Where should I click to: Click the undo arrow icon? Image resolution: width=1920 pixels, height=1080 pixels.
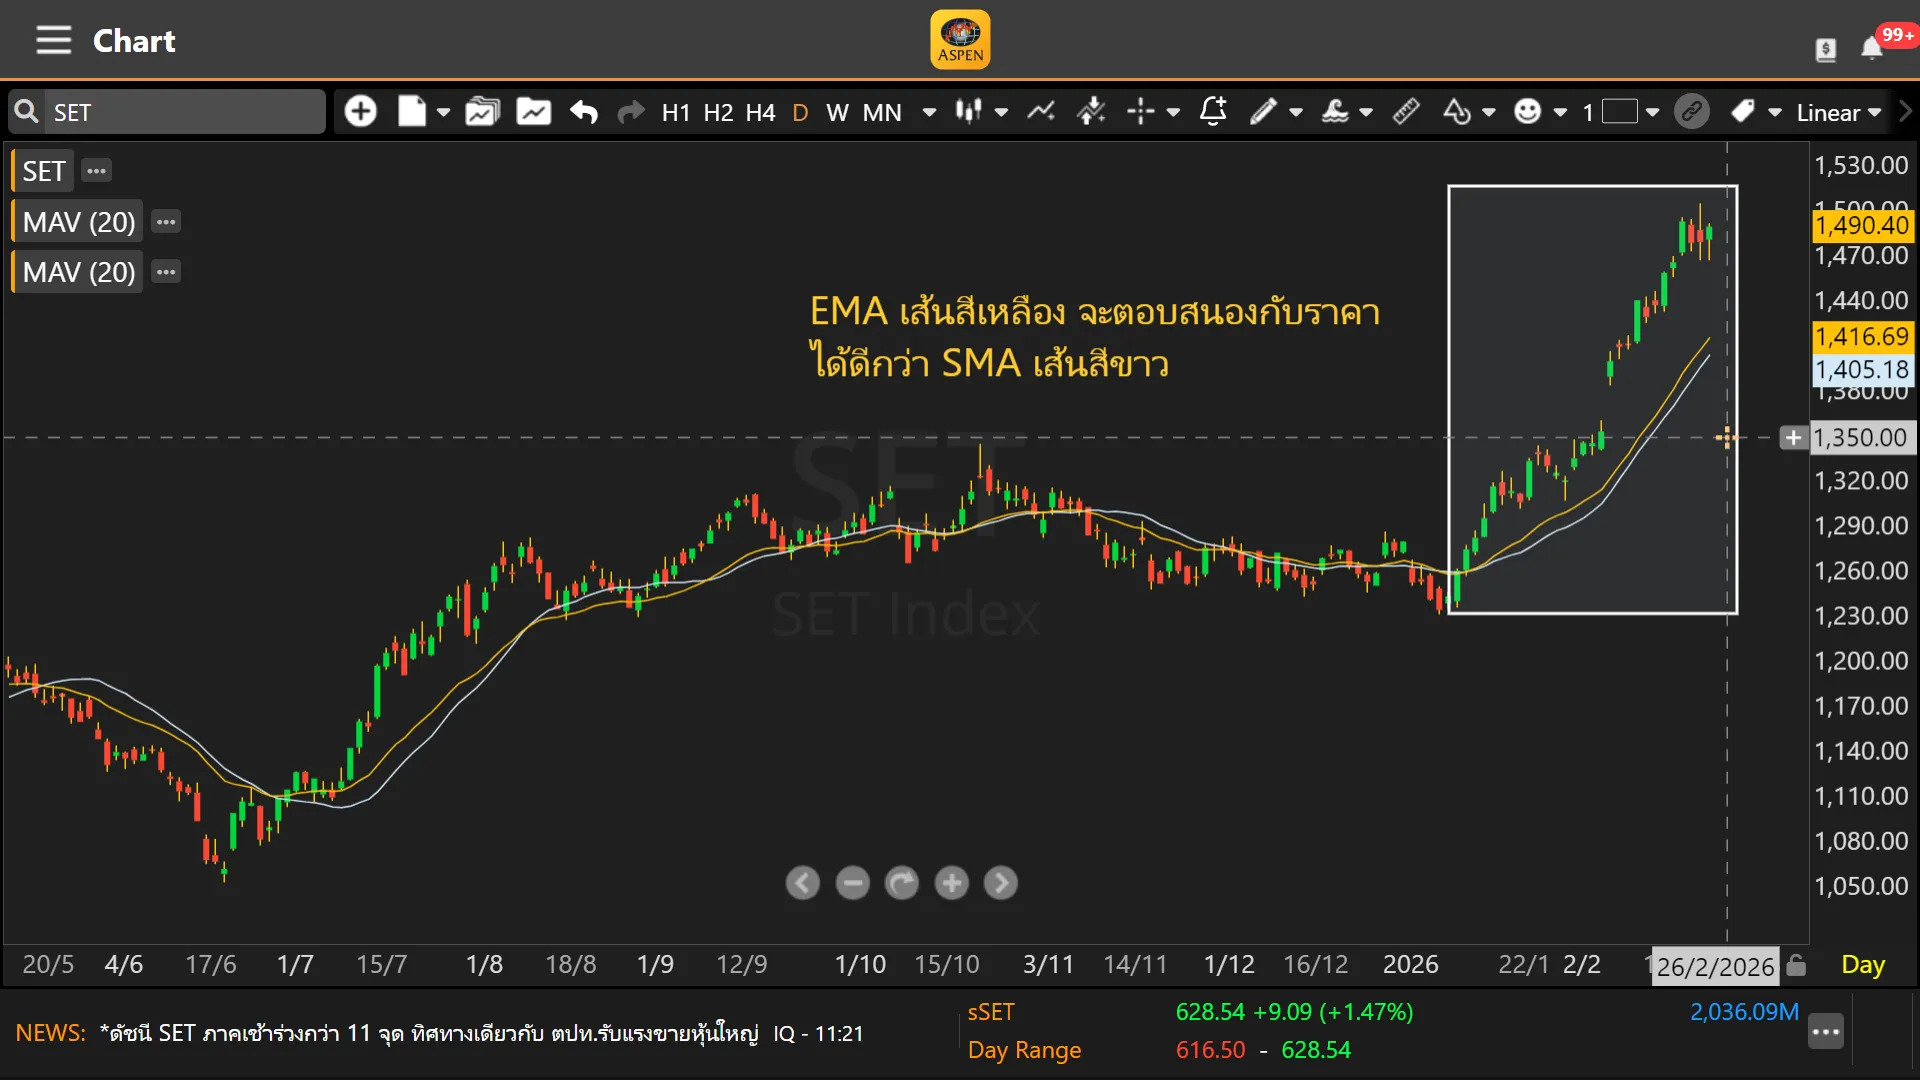click(584, 111)
